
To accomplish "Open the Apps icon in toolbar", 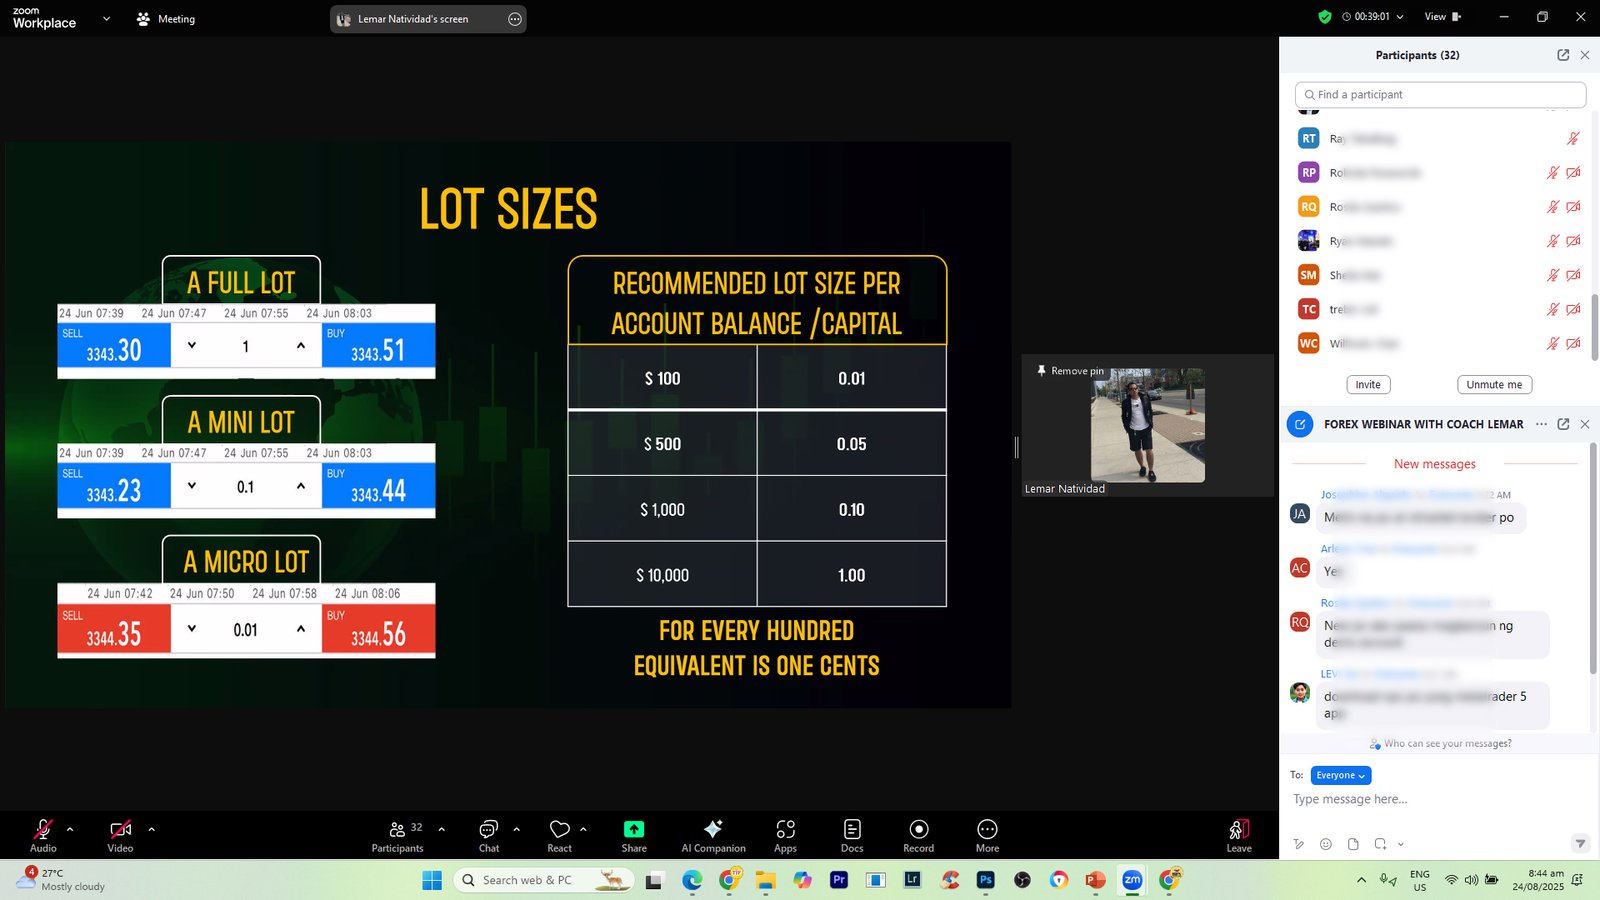I will [x=785, y=835].
